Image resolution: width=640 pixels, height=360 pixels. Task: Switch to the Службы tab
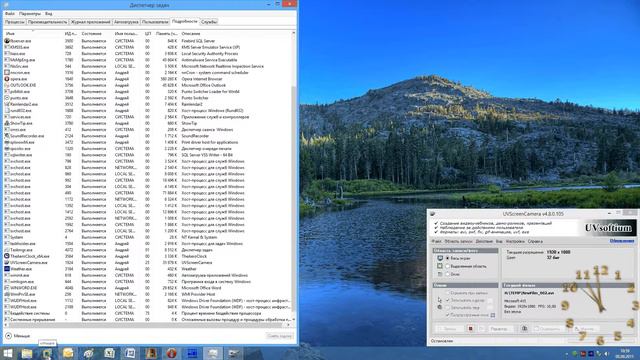pyautogui.click(x=209, y=22)
